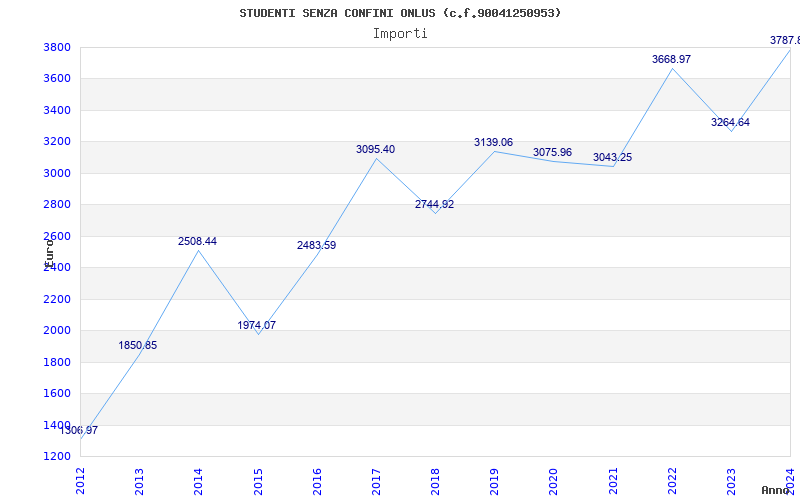Click the y-axis value 2800
The image size is (800, 500).
coord(57,205)
